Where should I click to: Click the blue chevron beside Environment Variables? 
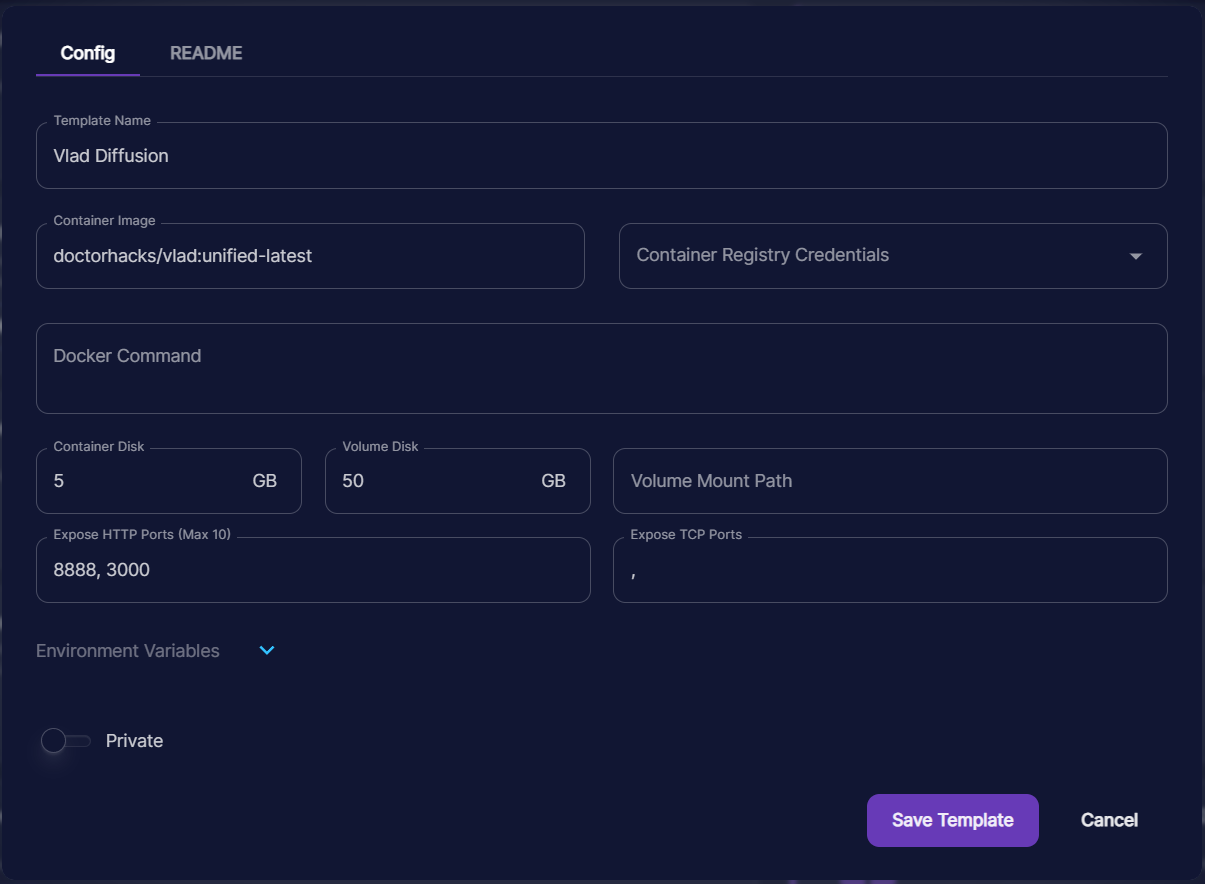tap(267, 650)
